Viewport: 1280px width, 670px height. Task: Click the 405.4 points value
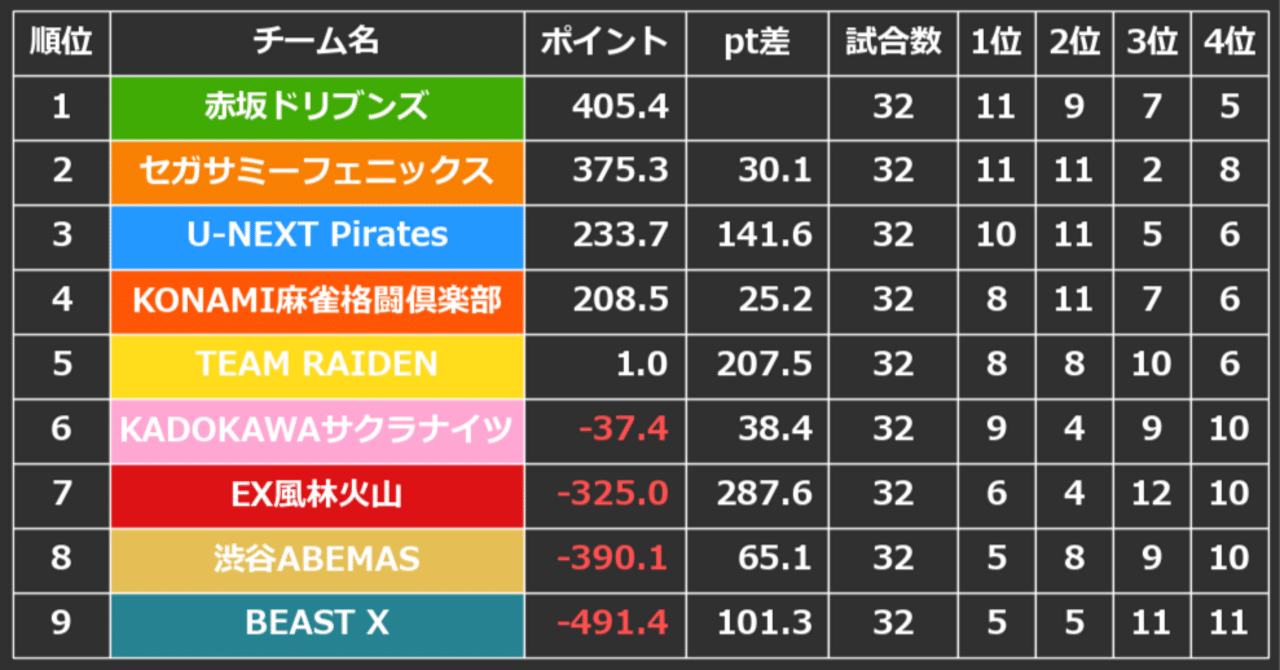[x=620, y=107]
